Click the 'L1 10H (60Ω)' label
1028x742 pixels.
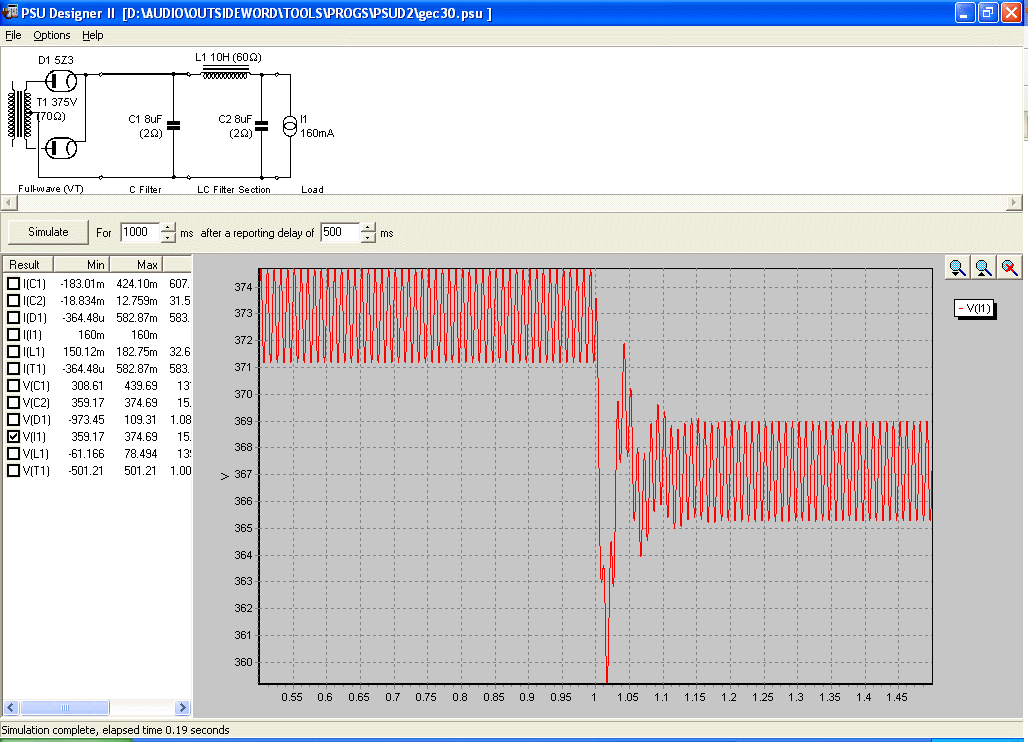click(228, 57)
